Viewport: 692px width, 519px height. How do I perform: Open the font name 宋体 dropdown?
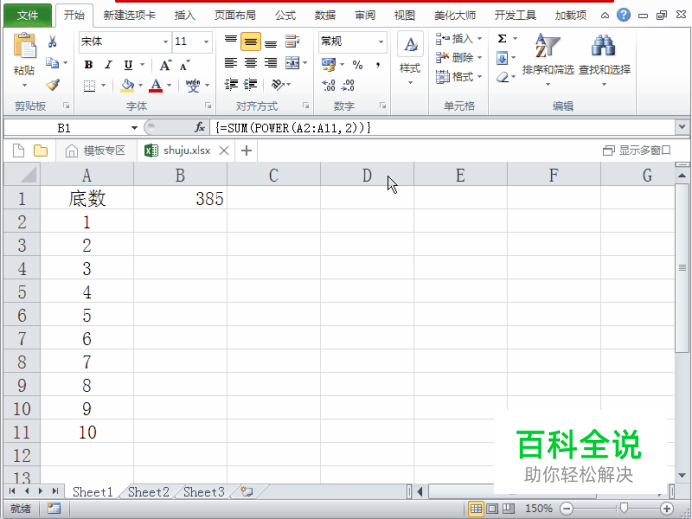[165, 42]
